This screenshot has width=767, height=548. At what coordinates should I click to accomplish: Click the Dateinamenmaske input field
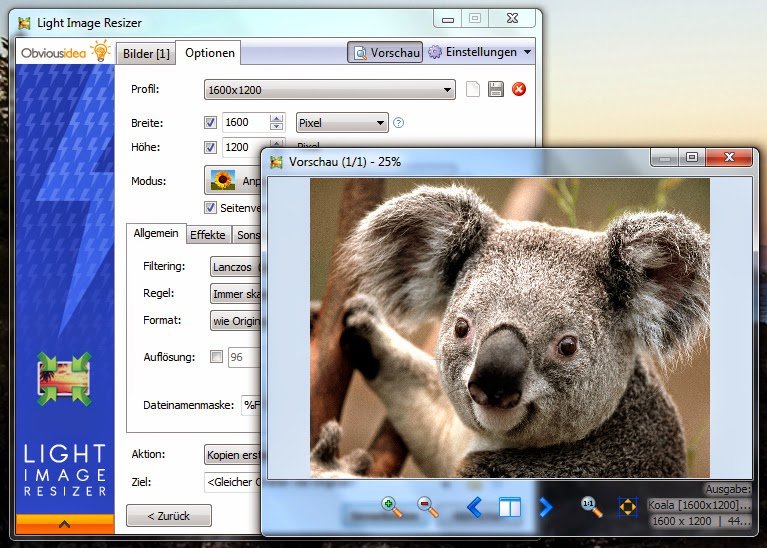point(252,405)
